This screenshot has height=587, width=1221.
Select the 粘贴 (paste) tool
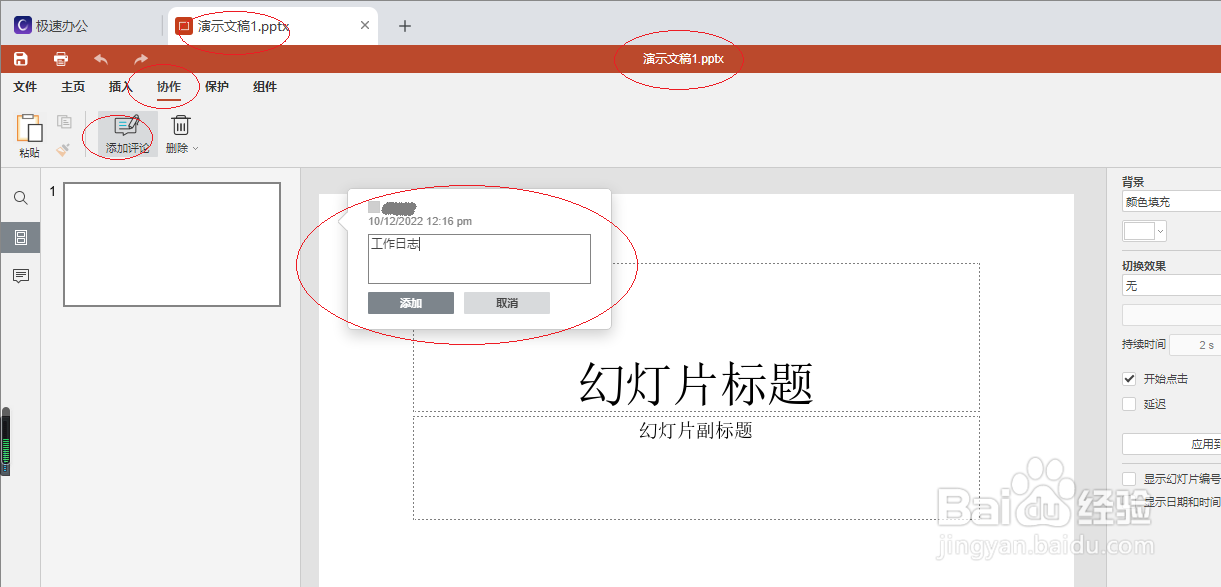[x=29, y=133]
